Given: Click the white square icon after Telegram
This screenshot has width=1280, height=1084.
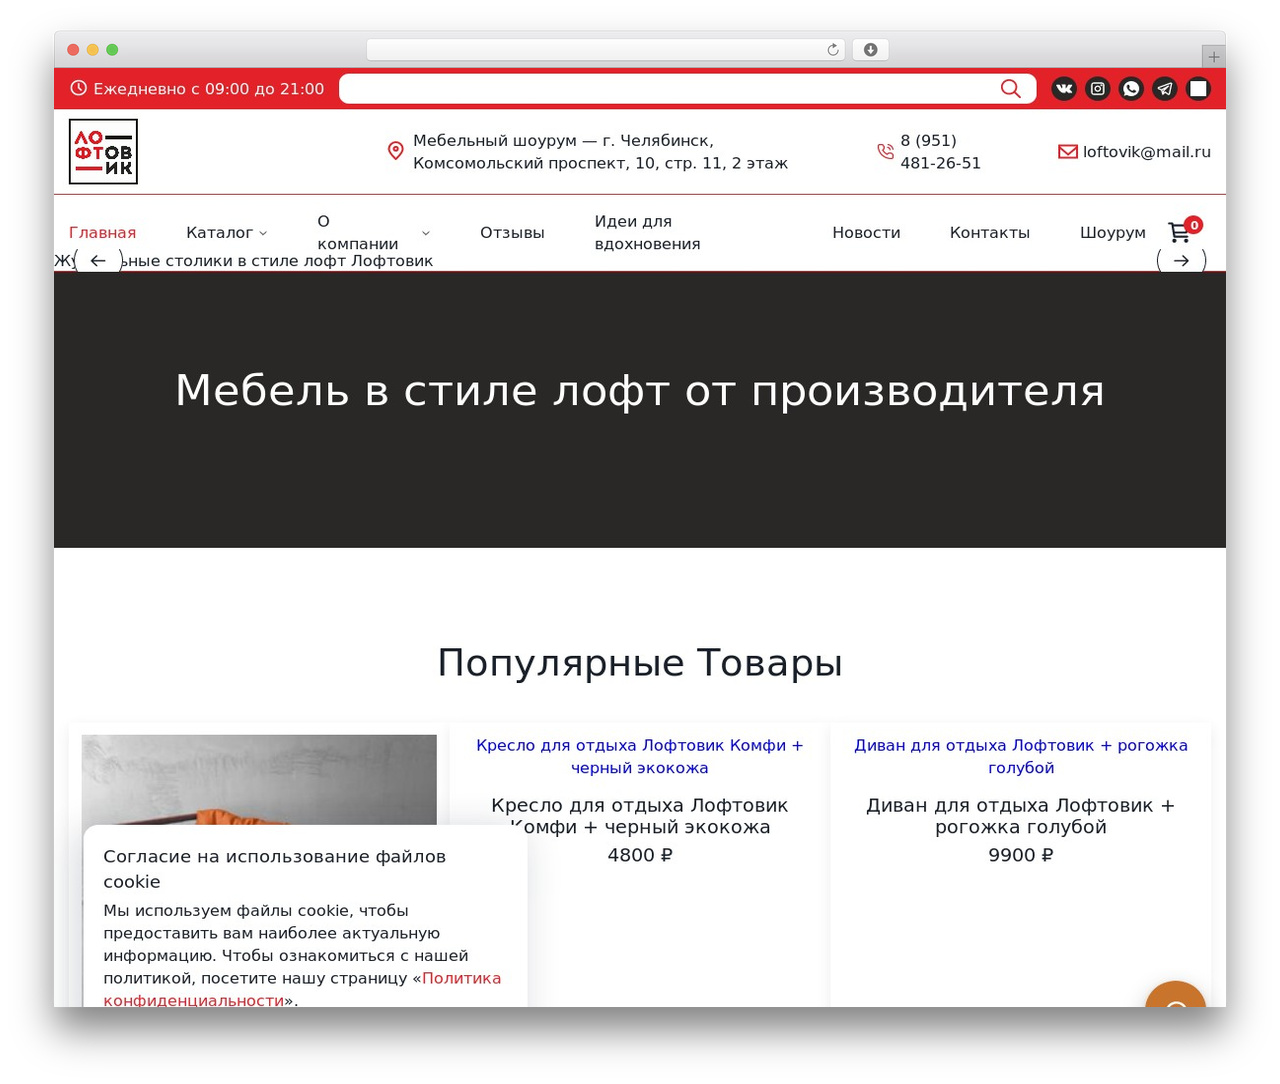Looking at the screenshot, I should 1198,89.
